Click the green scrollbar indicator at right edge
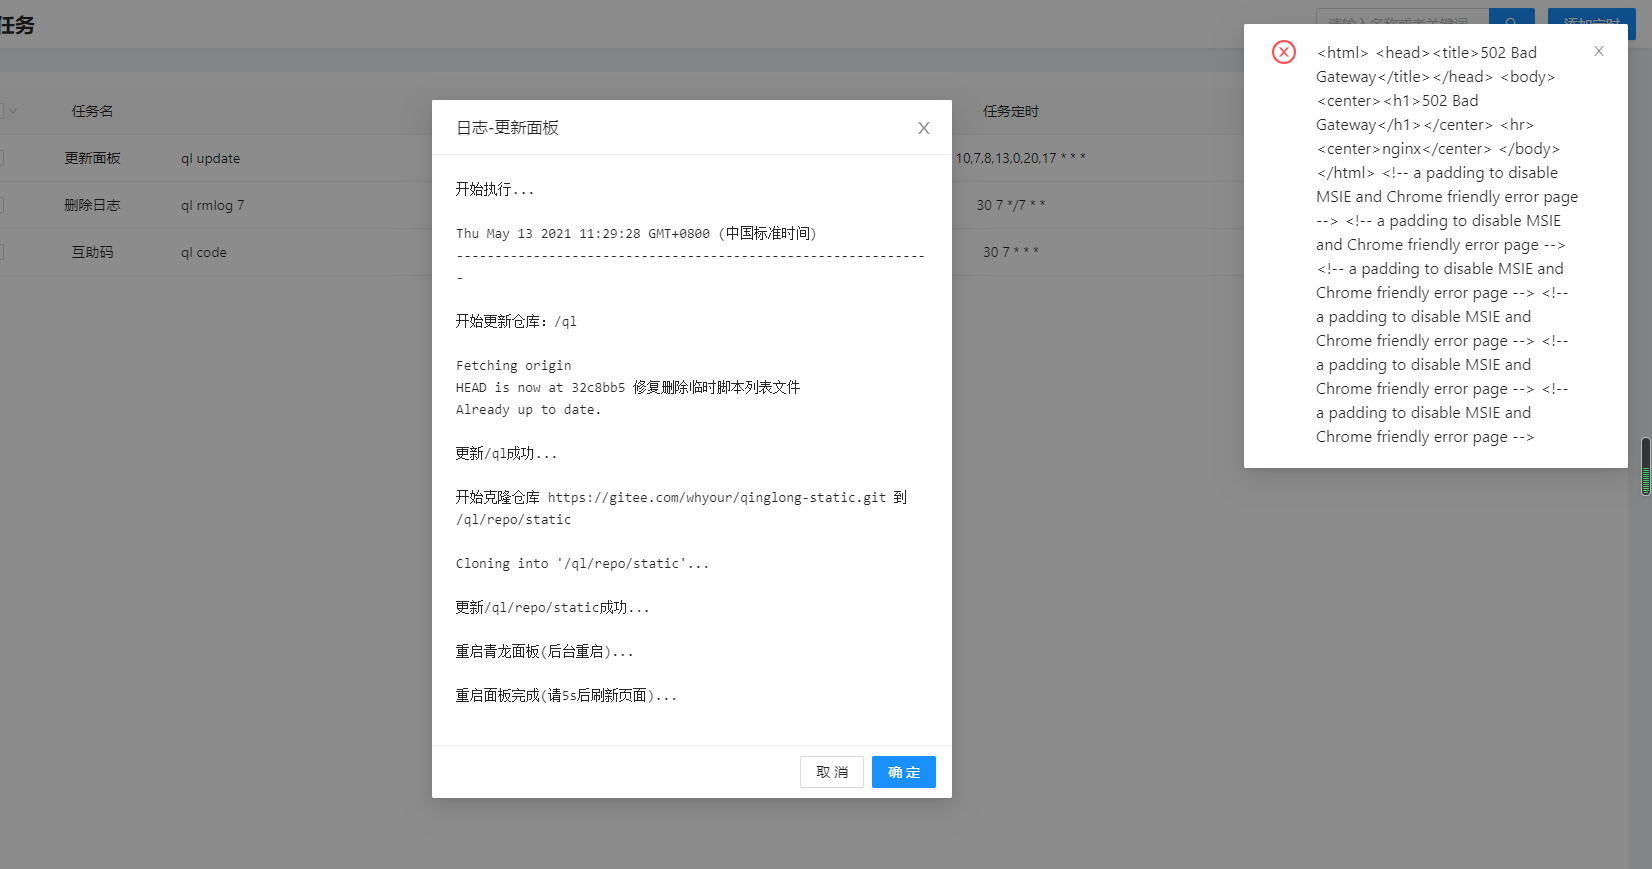 click(x=1646, y=466)
